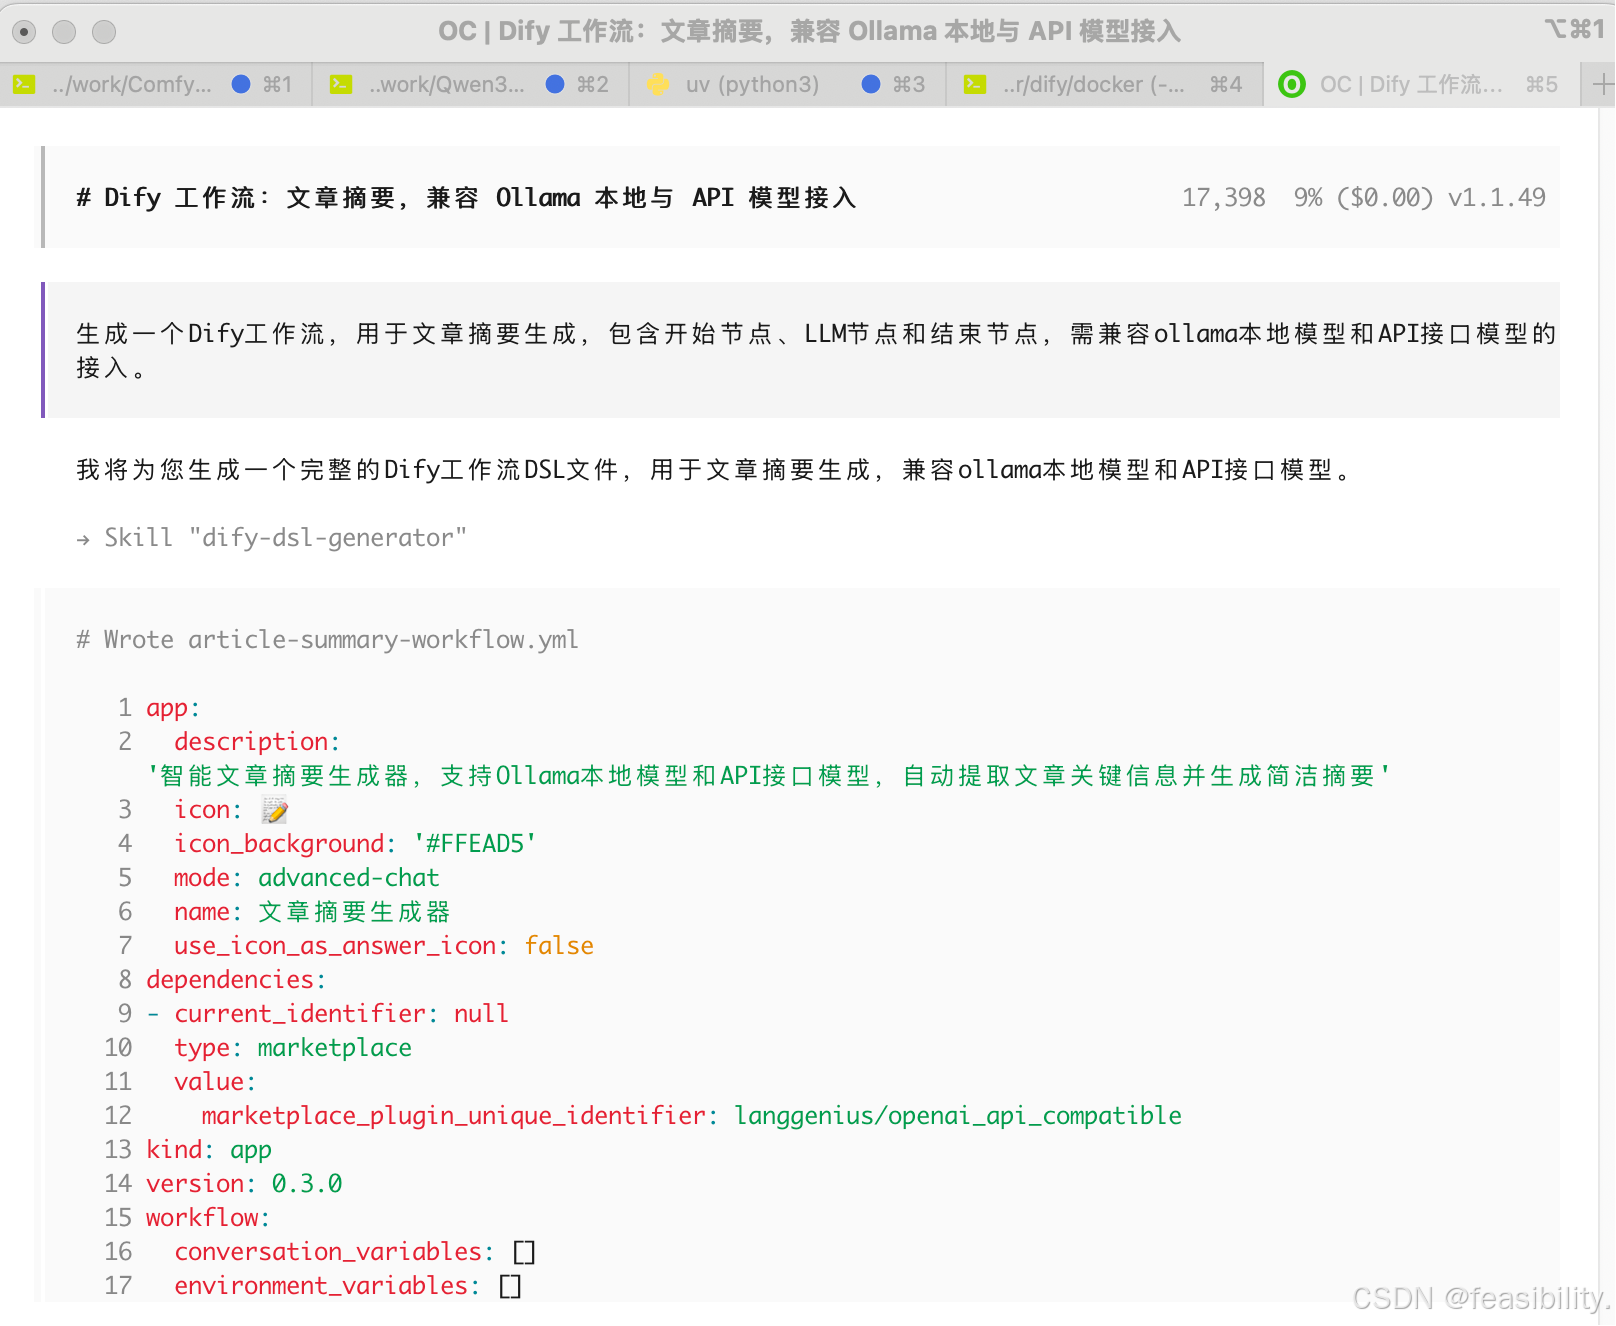Click the 'description:' key on line 2
The height and width of the screenshot is (1326, 1616).
257,742
